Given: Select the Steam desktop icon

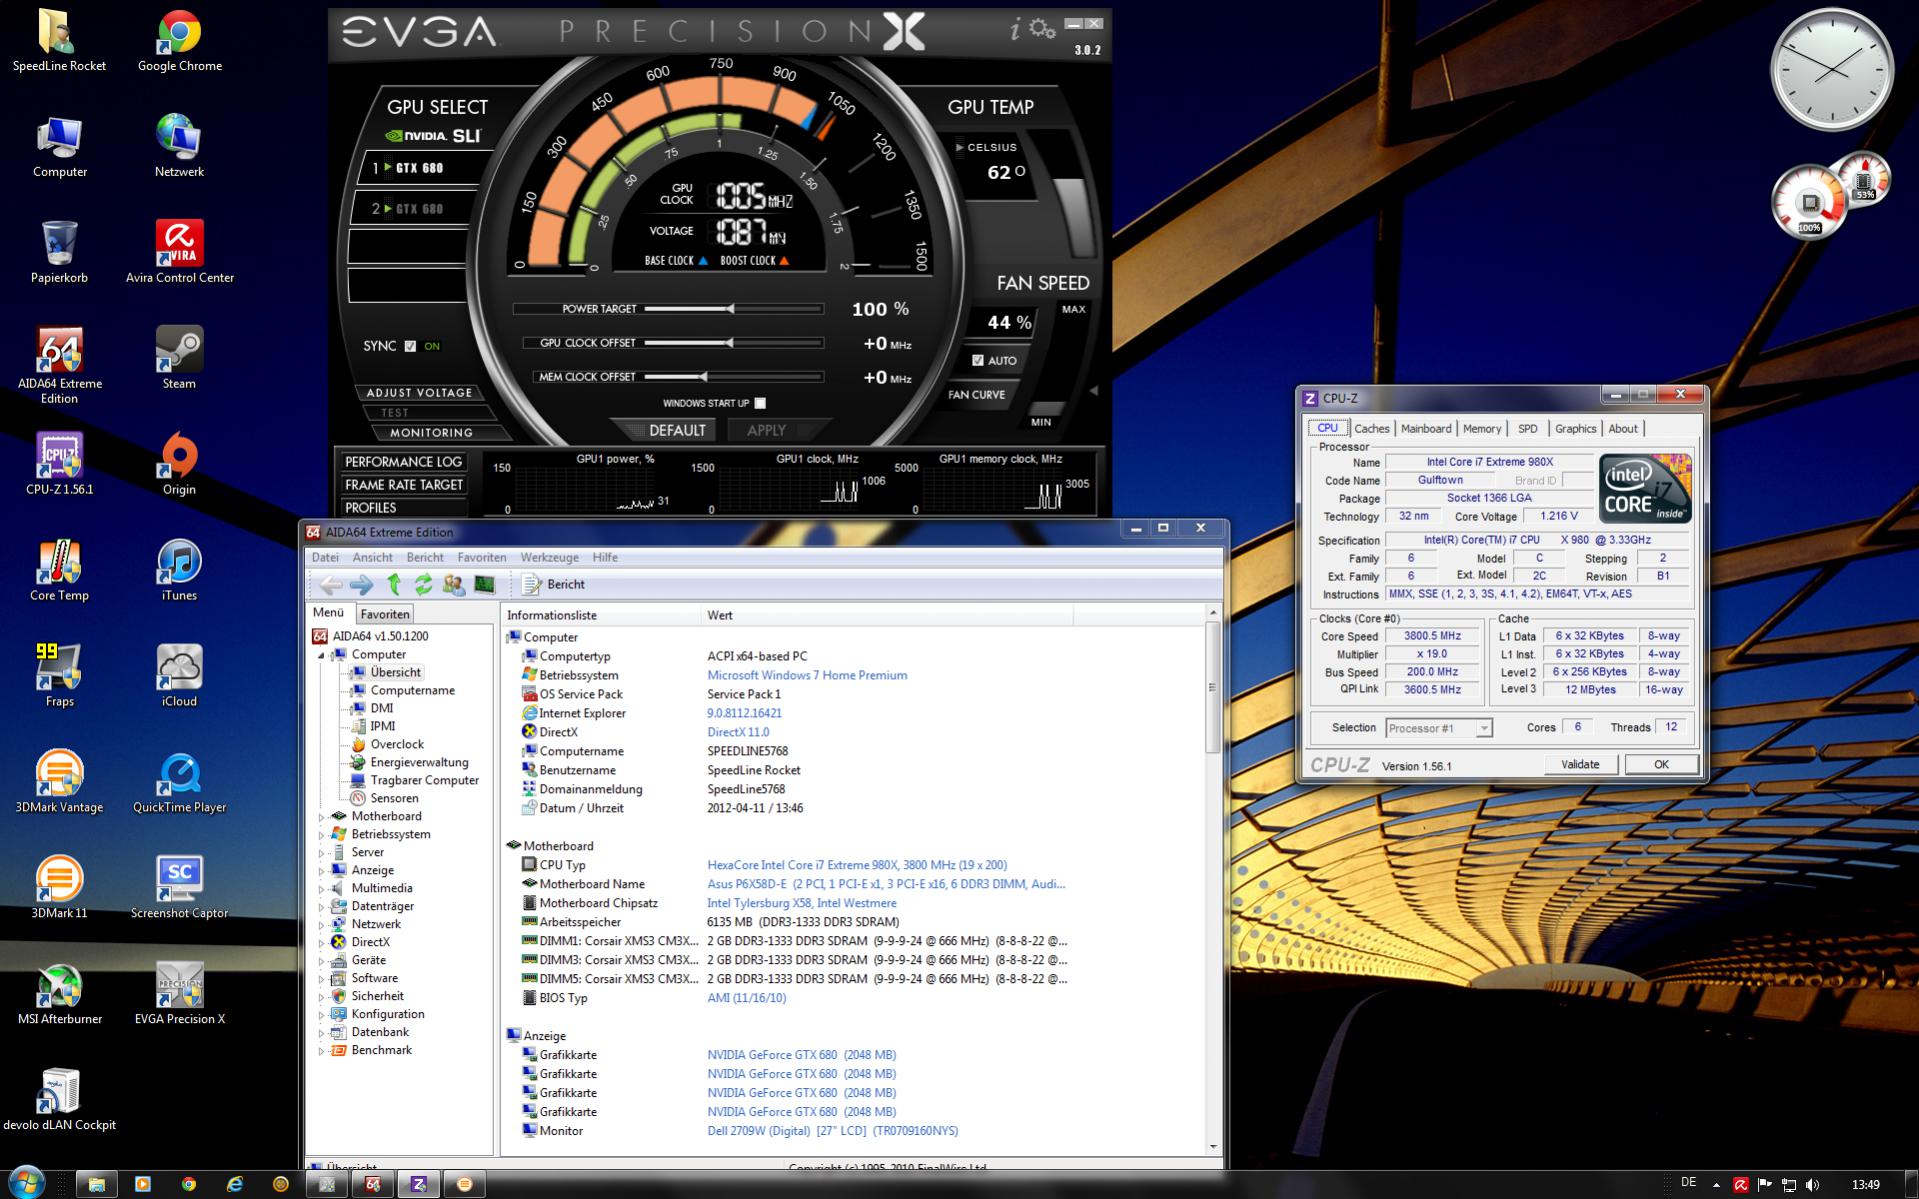Looking at the screenshot, I should 180,358.
